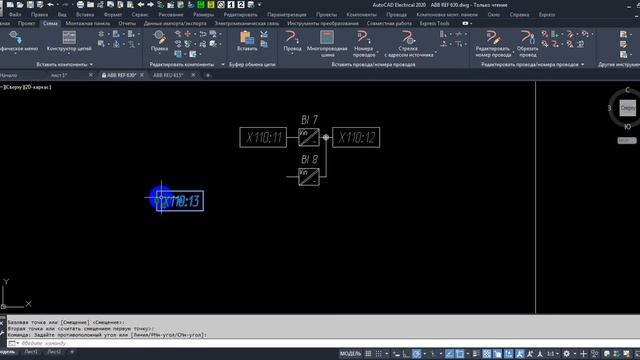
Task: Open quick access toolbar customize dropdown
Action: coord(260,5)
